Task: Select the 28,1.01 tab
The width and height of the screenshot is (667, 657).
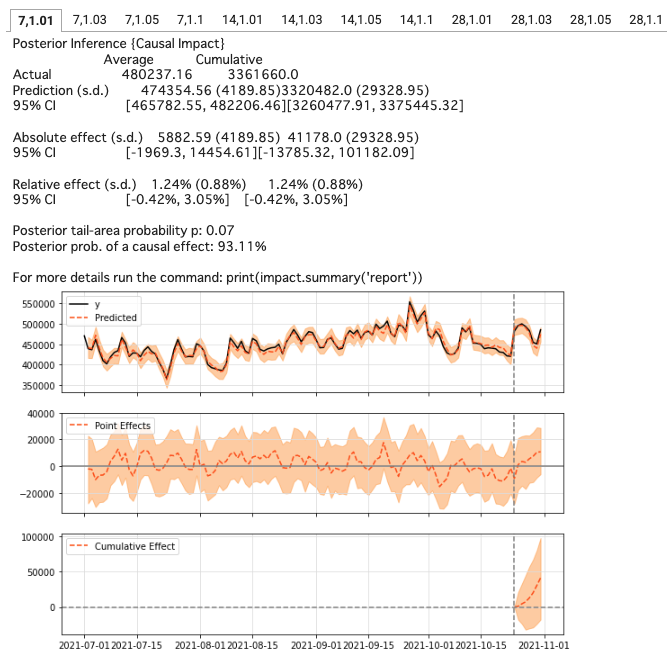Action: pos(471,20)
